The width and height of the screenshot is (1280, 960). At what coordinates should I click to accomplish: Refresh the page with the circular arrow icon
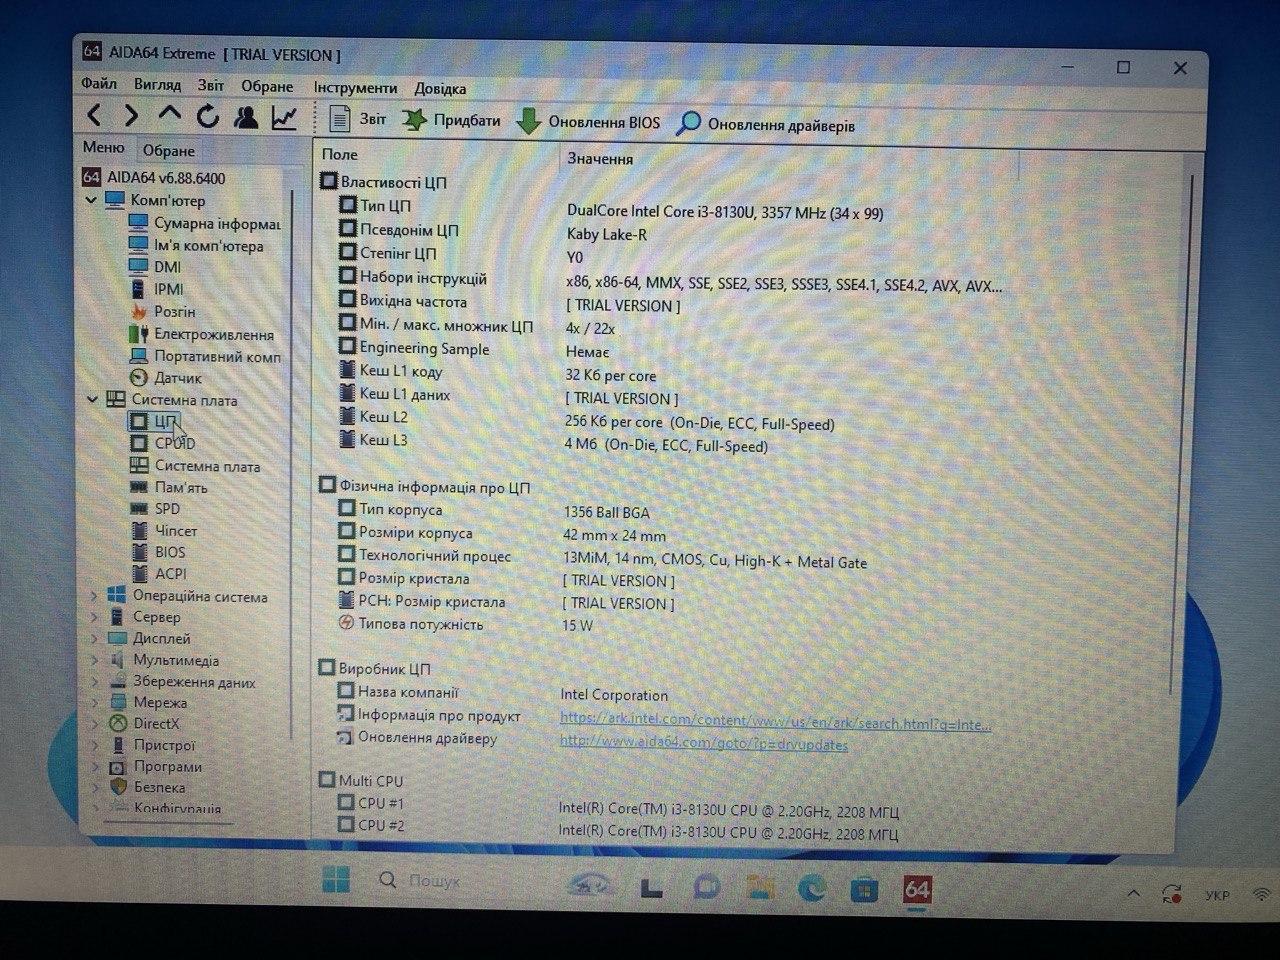click(207, 117)
